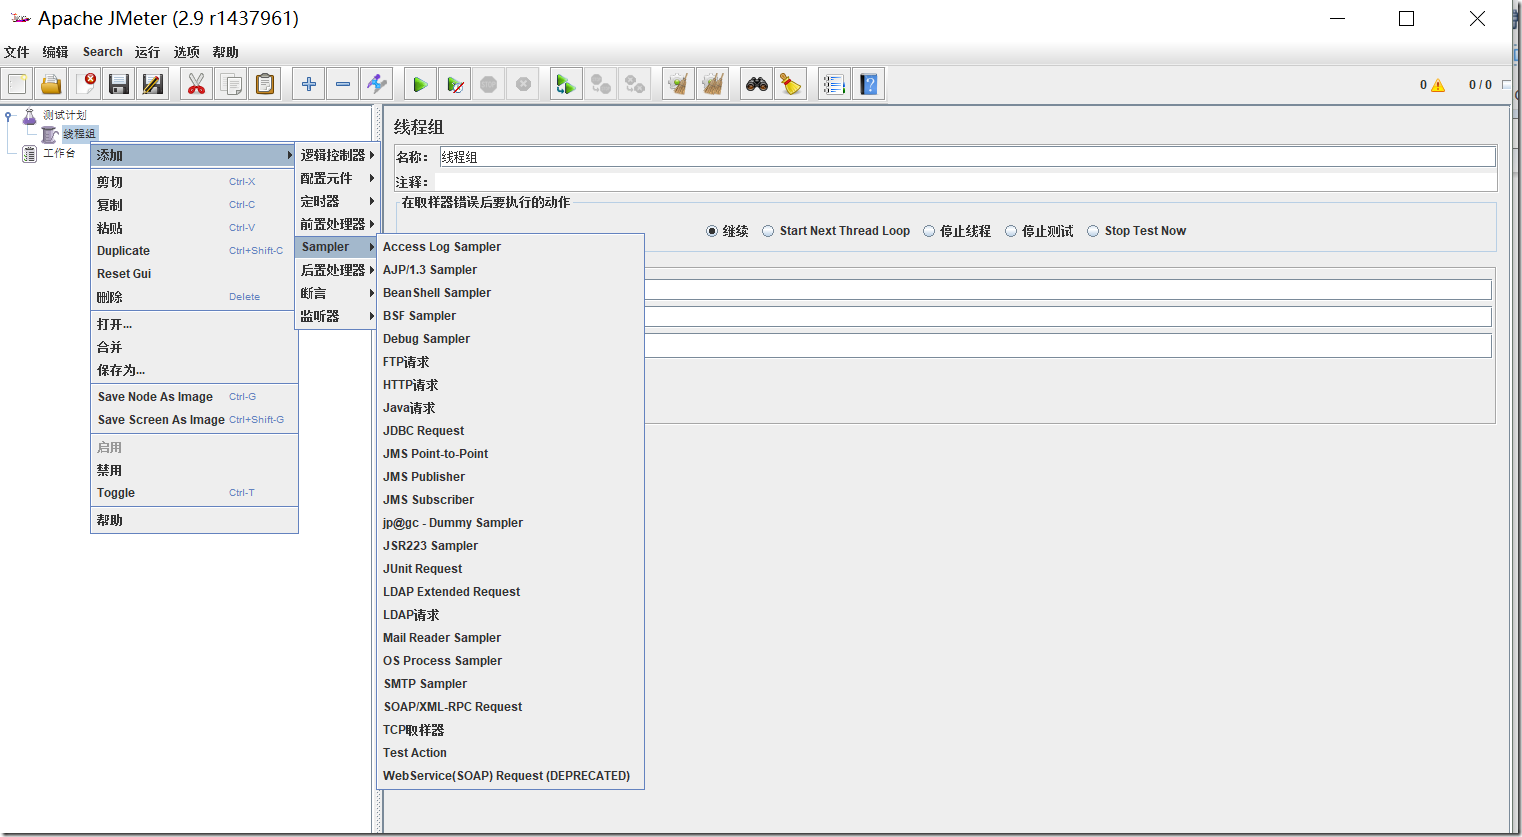Expand the 定时器 submenu

coord(337,201)
